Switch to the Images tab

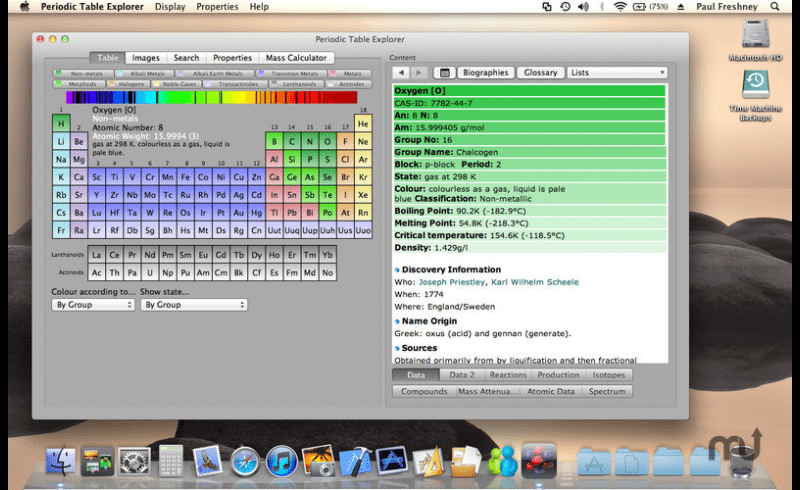pyautogui.click(x=145, y=58)
